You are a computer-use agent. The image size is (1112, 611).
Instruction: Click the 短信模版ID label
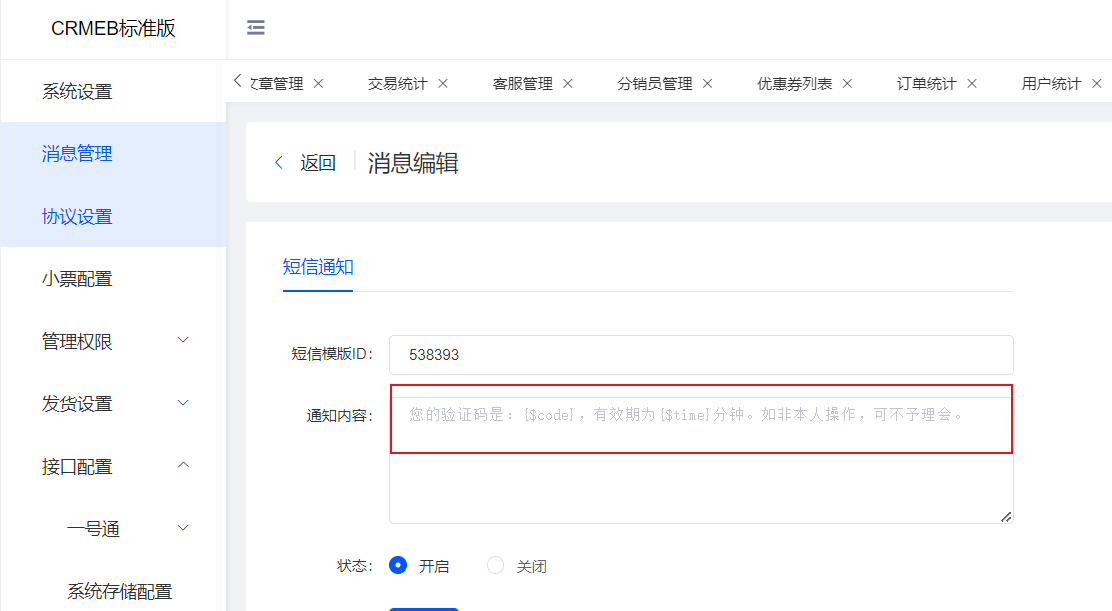point(332,354)
